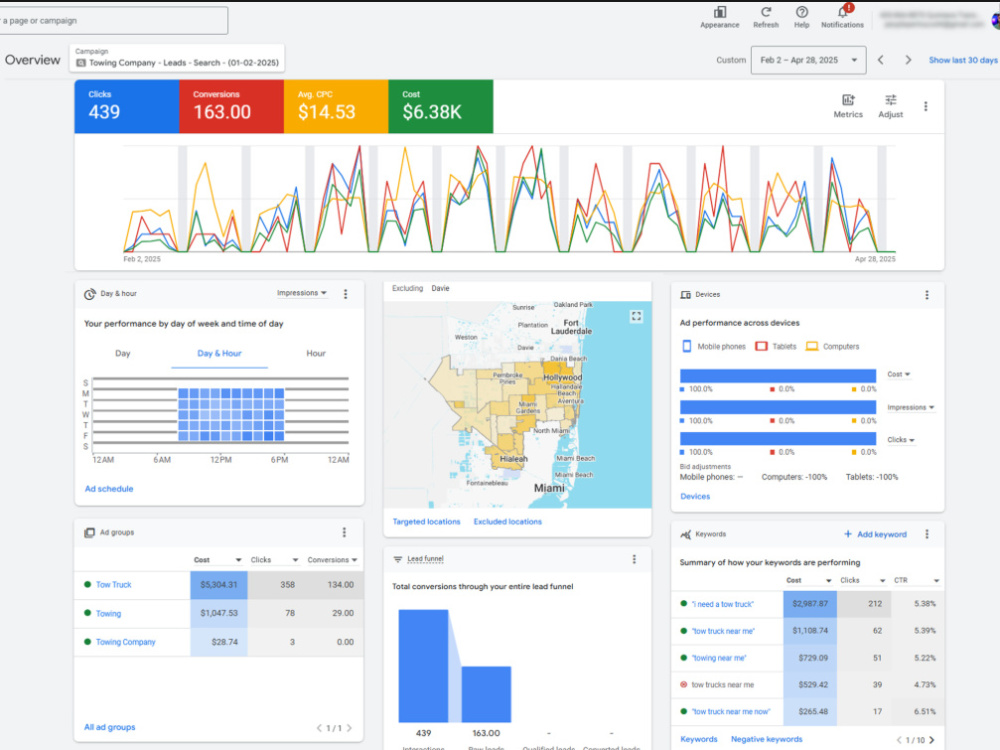Image resolution: width=1000 pixels, height=750 pixels.
Task: Open the 'i need a tow truck' keyword
Action: [x=723, y=604]
